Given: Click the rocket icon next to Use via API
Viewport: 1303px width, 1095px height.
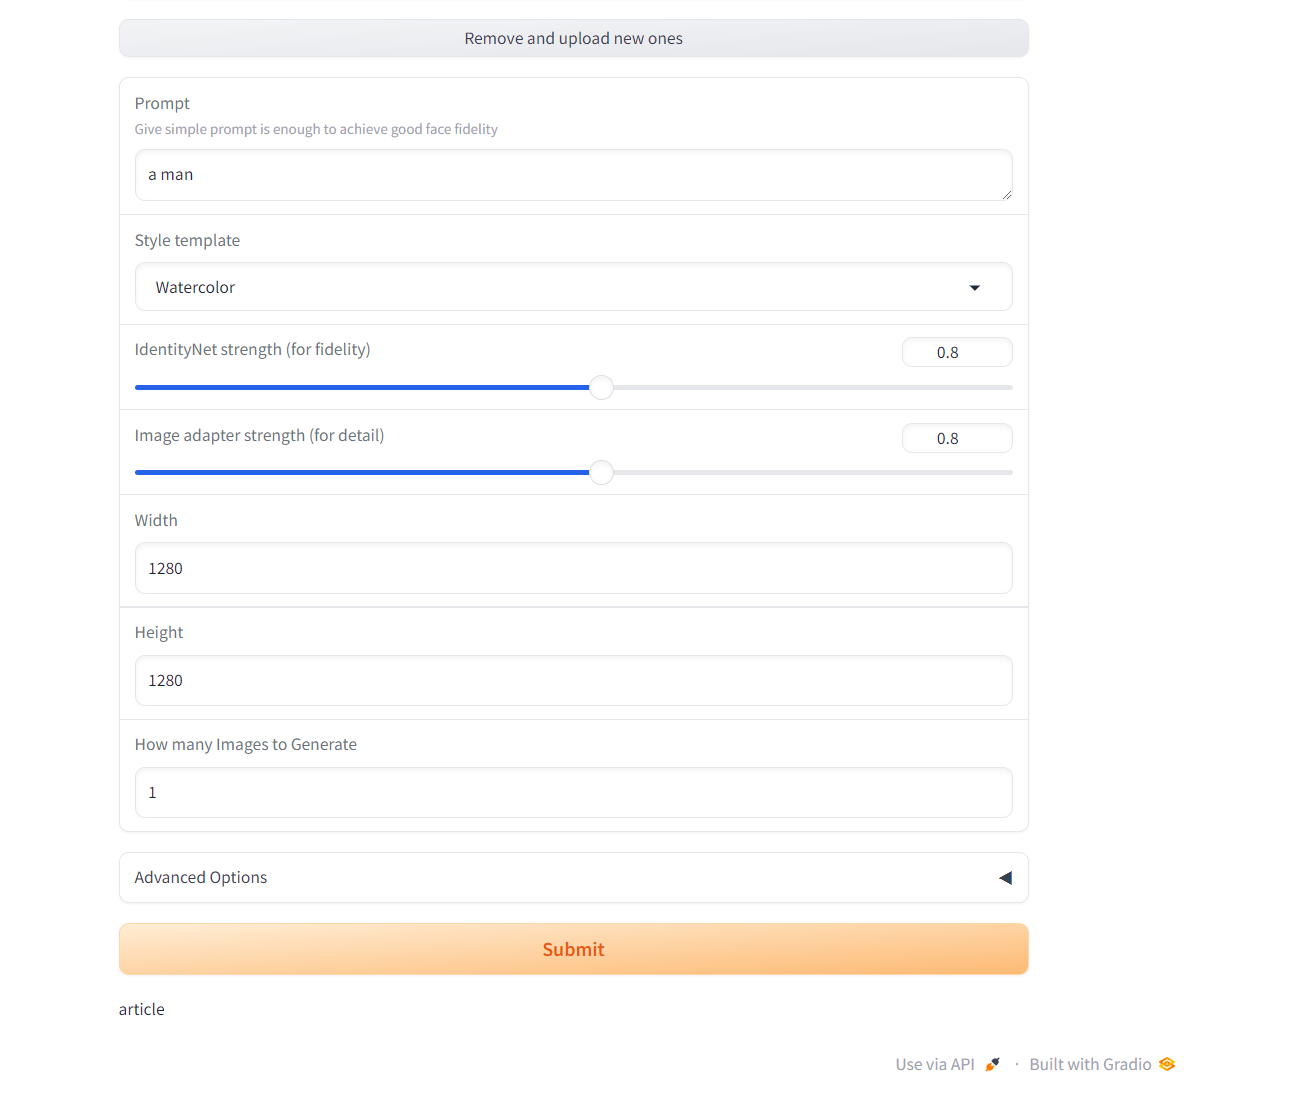Looking at the screenshot, I should 992,1063.
